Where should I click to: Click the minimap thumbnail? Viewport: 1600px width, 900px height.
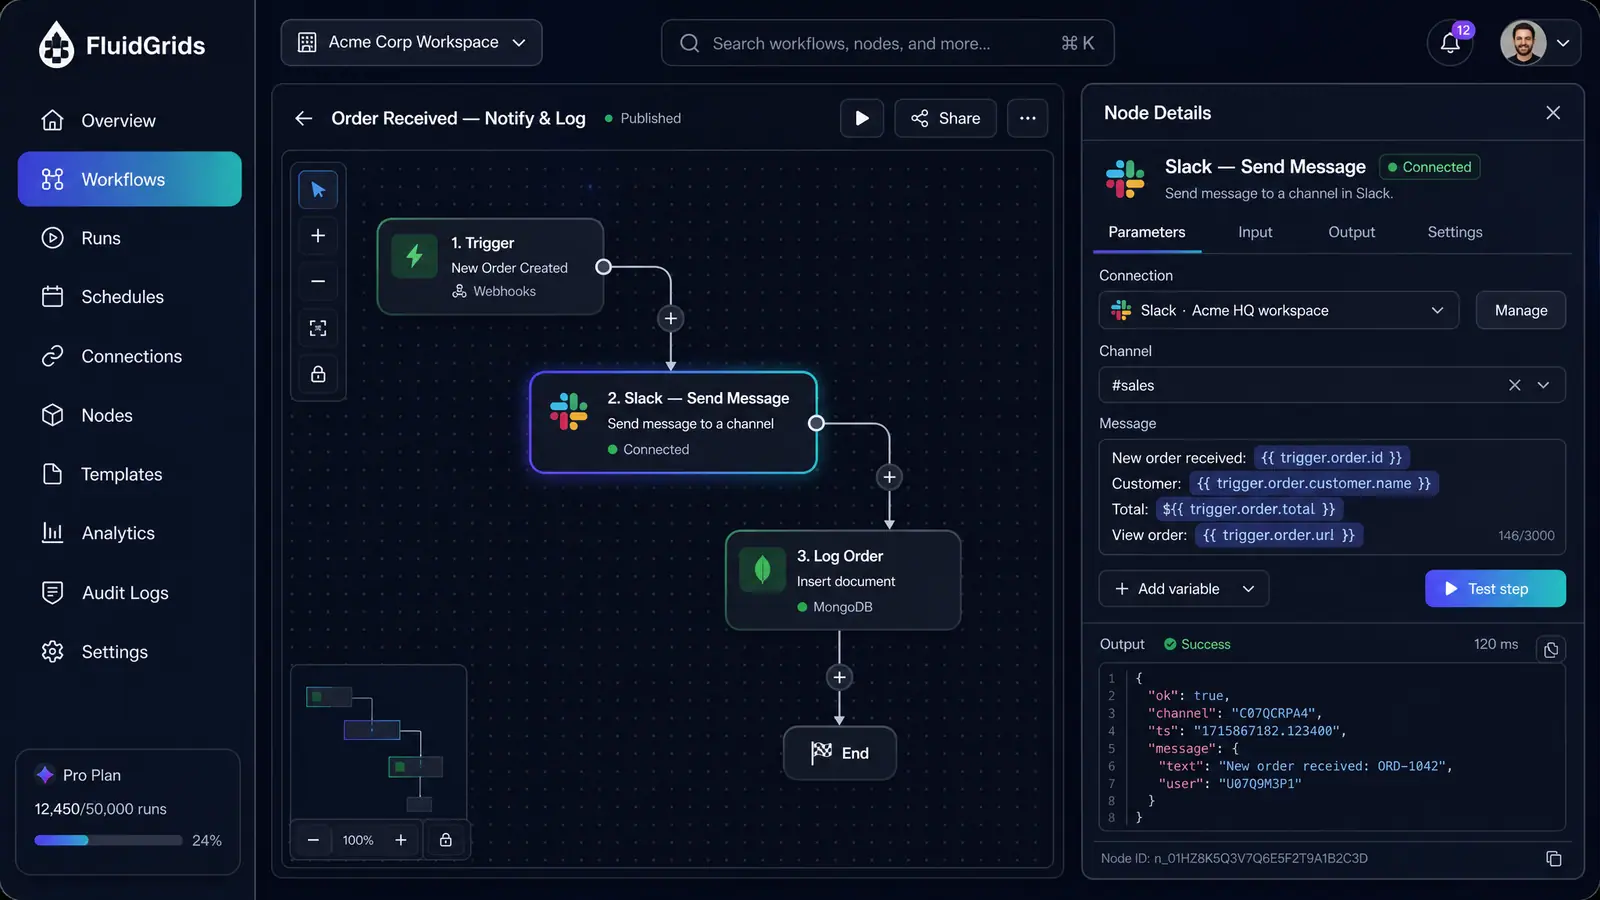pos(379,741)
